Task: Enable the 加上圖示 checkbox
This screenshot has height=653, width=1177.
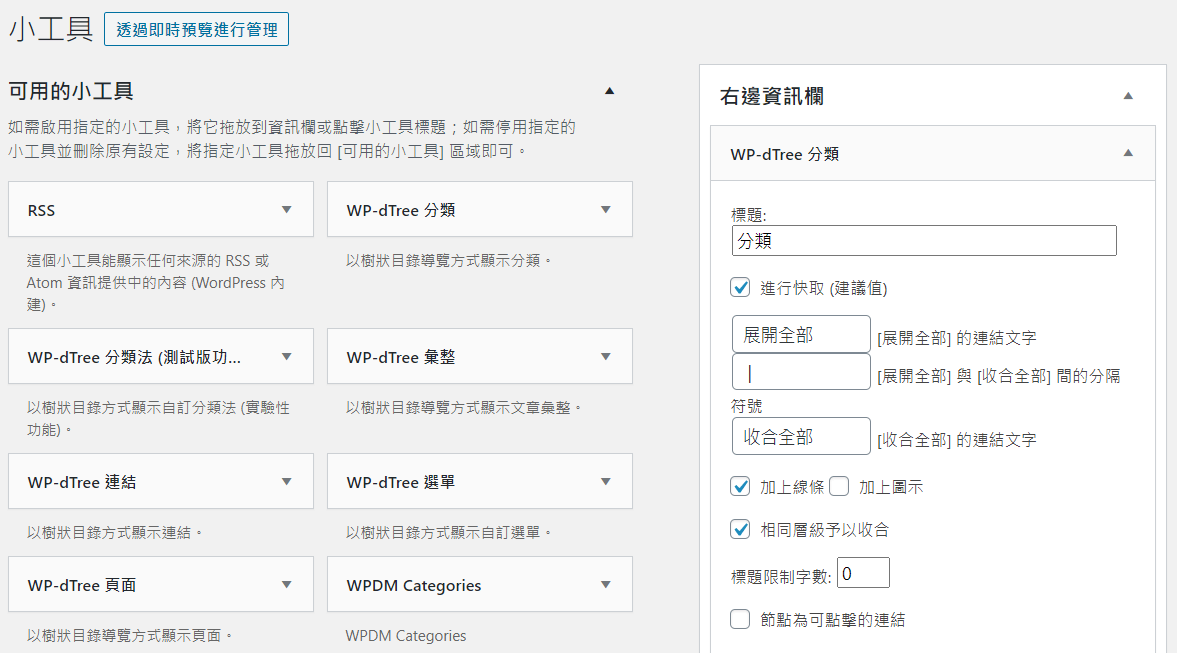Action: click(839, 486)
